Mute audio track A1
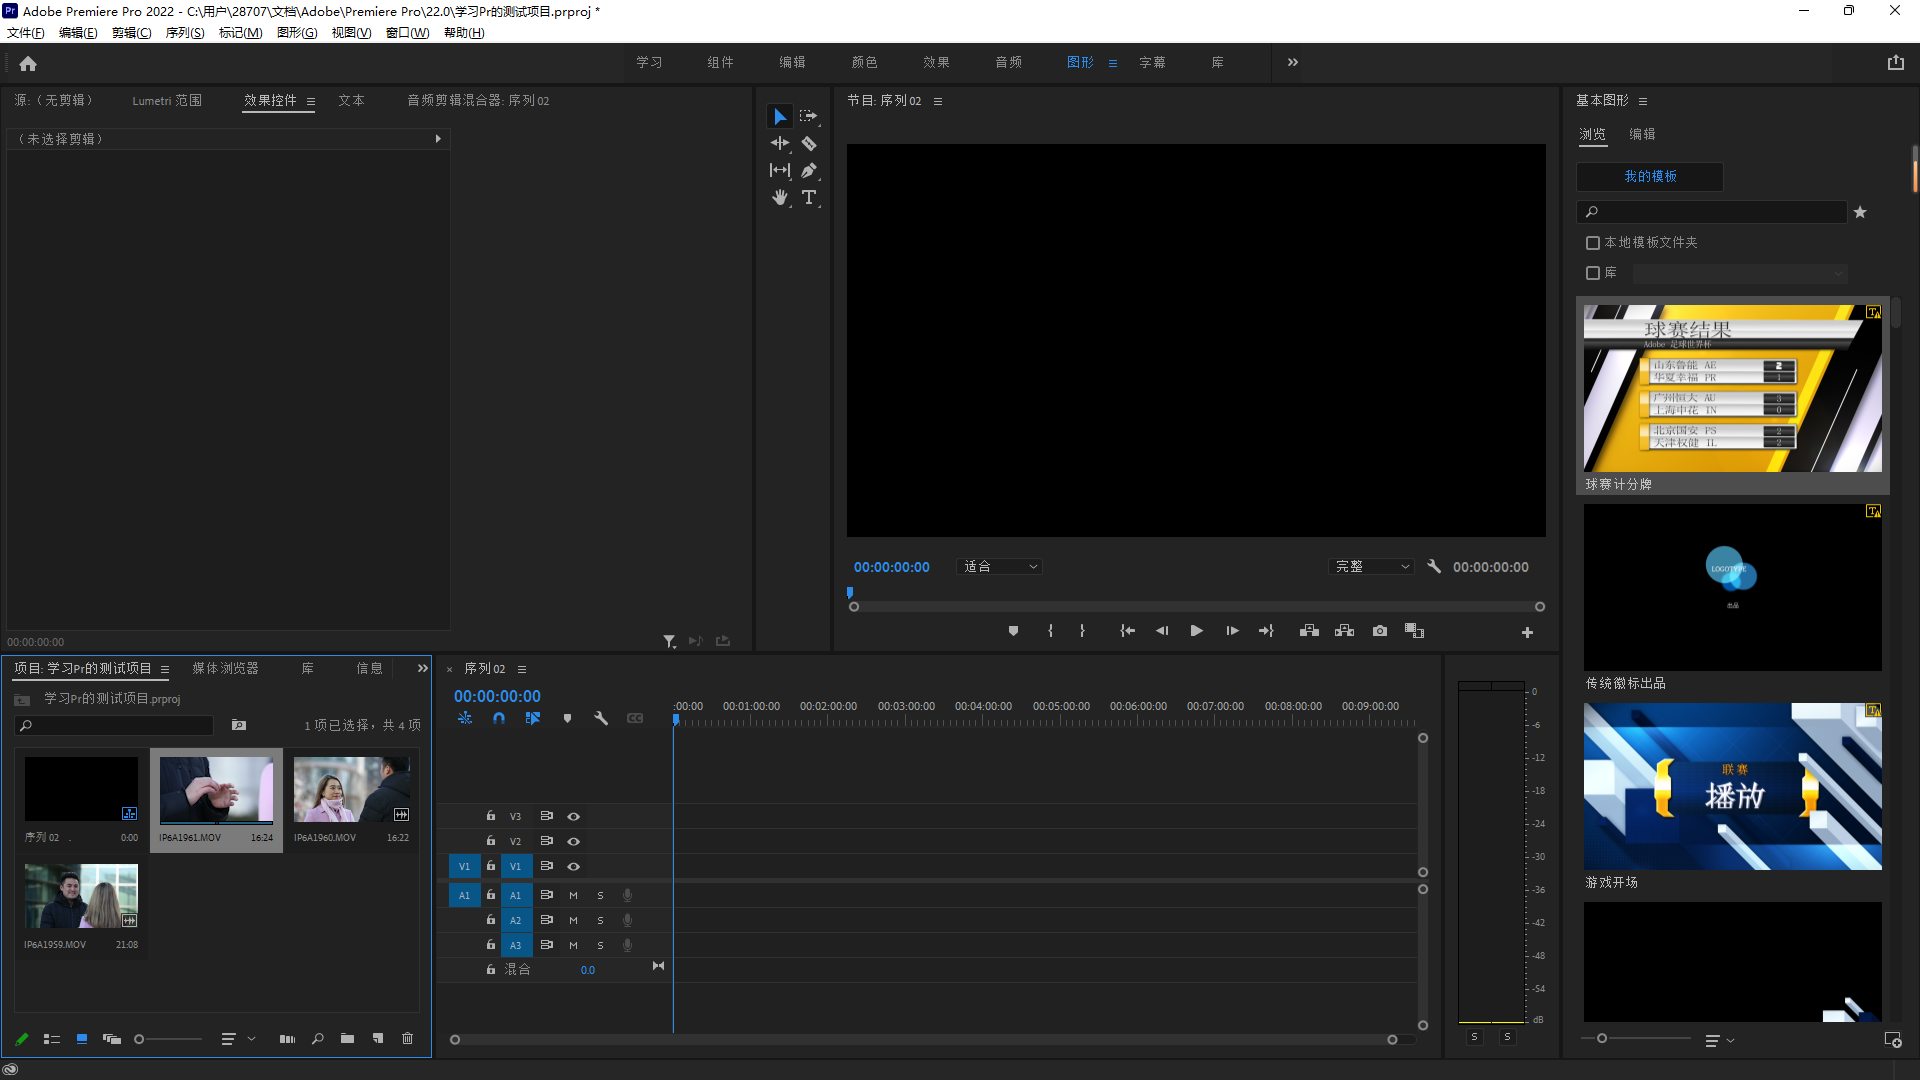Screen dimensions: 1920x1080 coord(573,895)
